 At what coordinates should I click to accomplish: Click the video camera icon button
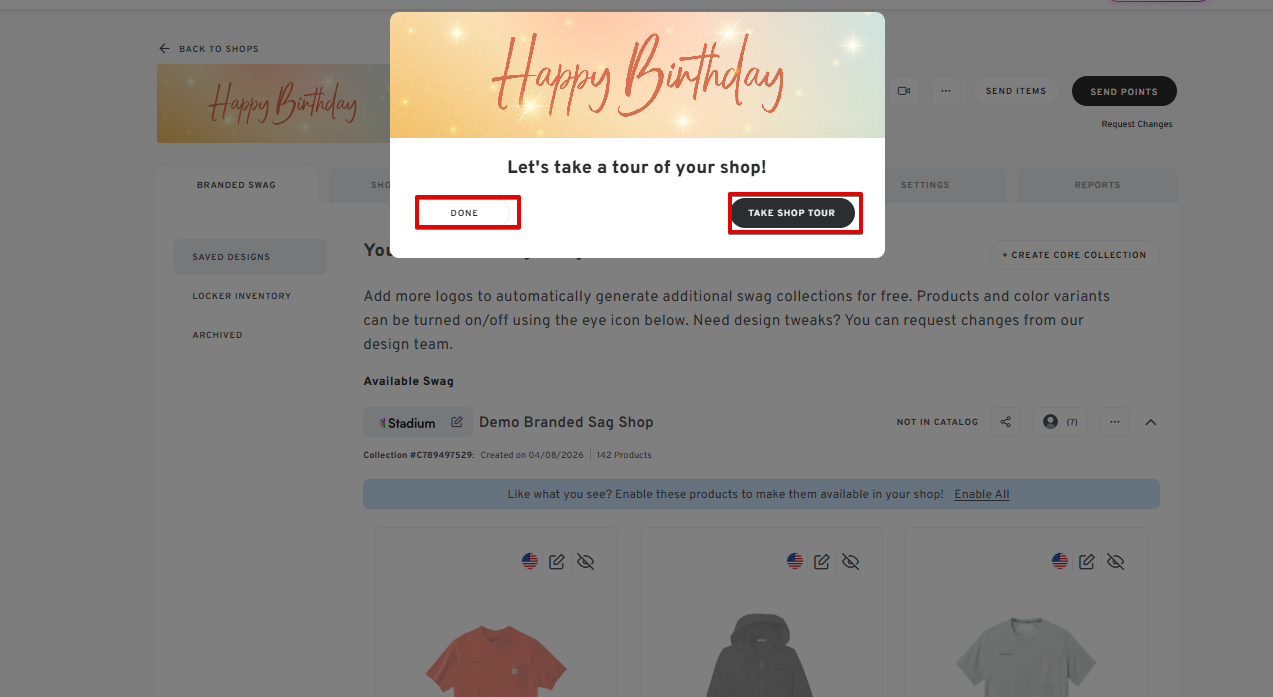[x=904, y=91]
